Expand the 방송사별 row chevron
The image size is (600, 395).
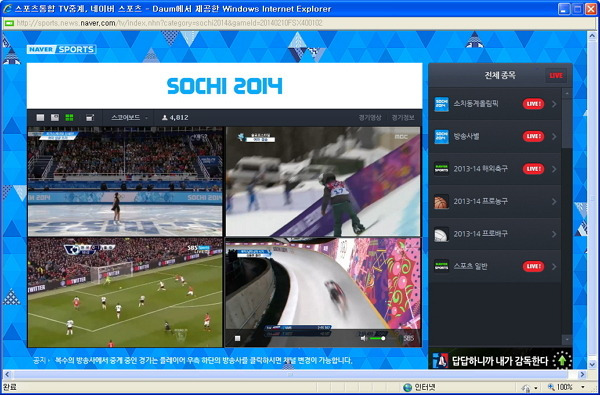click(x=554, y=137)
